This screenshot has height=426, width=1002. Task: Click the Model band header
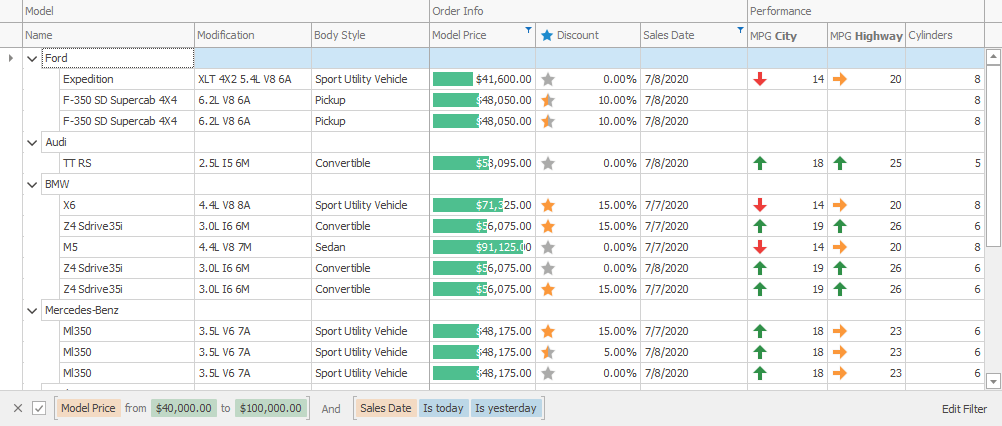click(226, 11)
